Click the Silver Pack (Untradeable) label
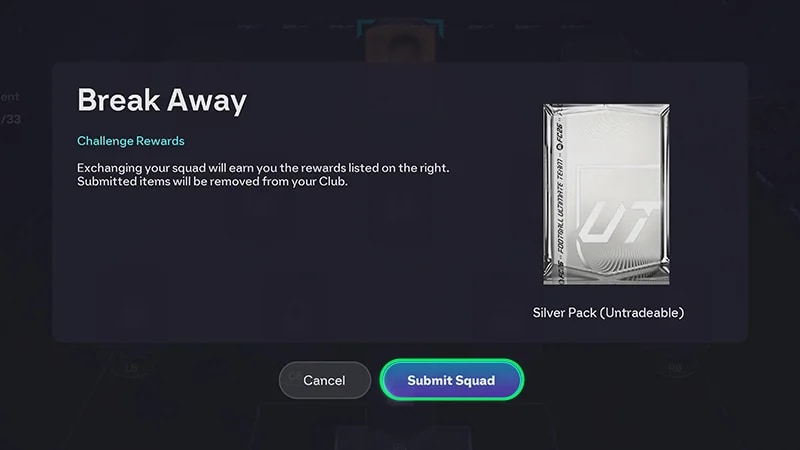This screenshot has height=450, width=800. click(608, 313)
